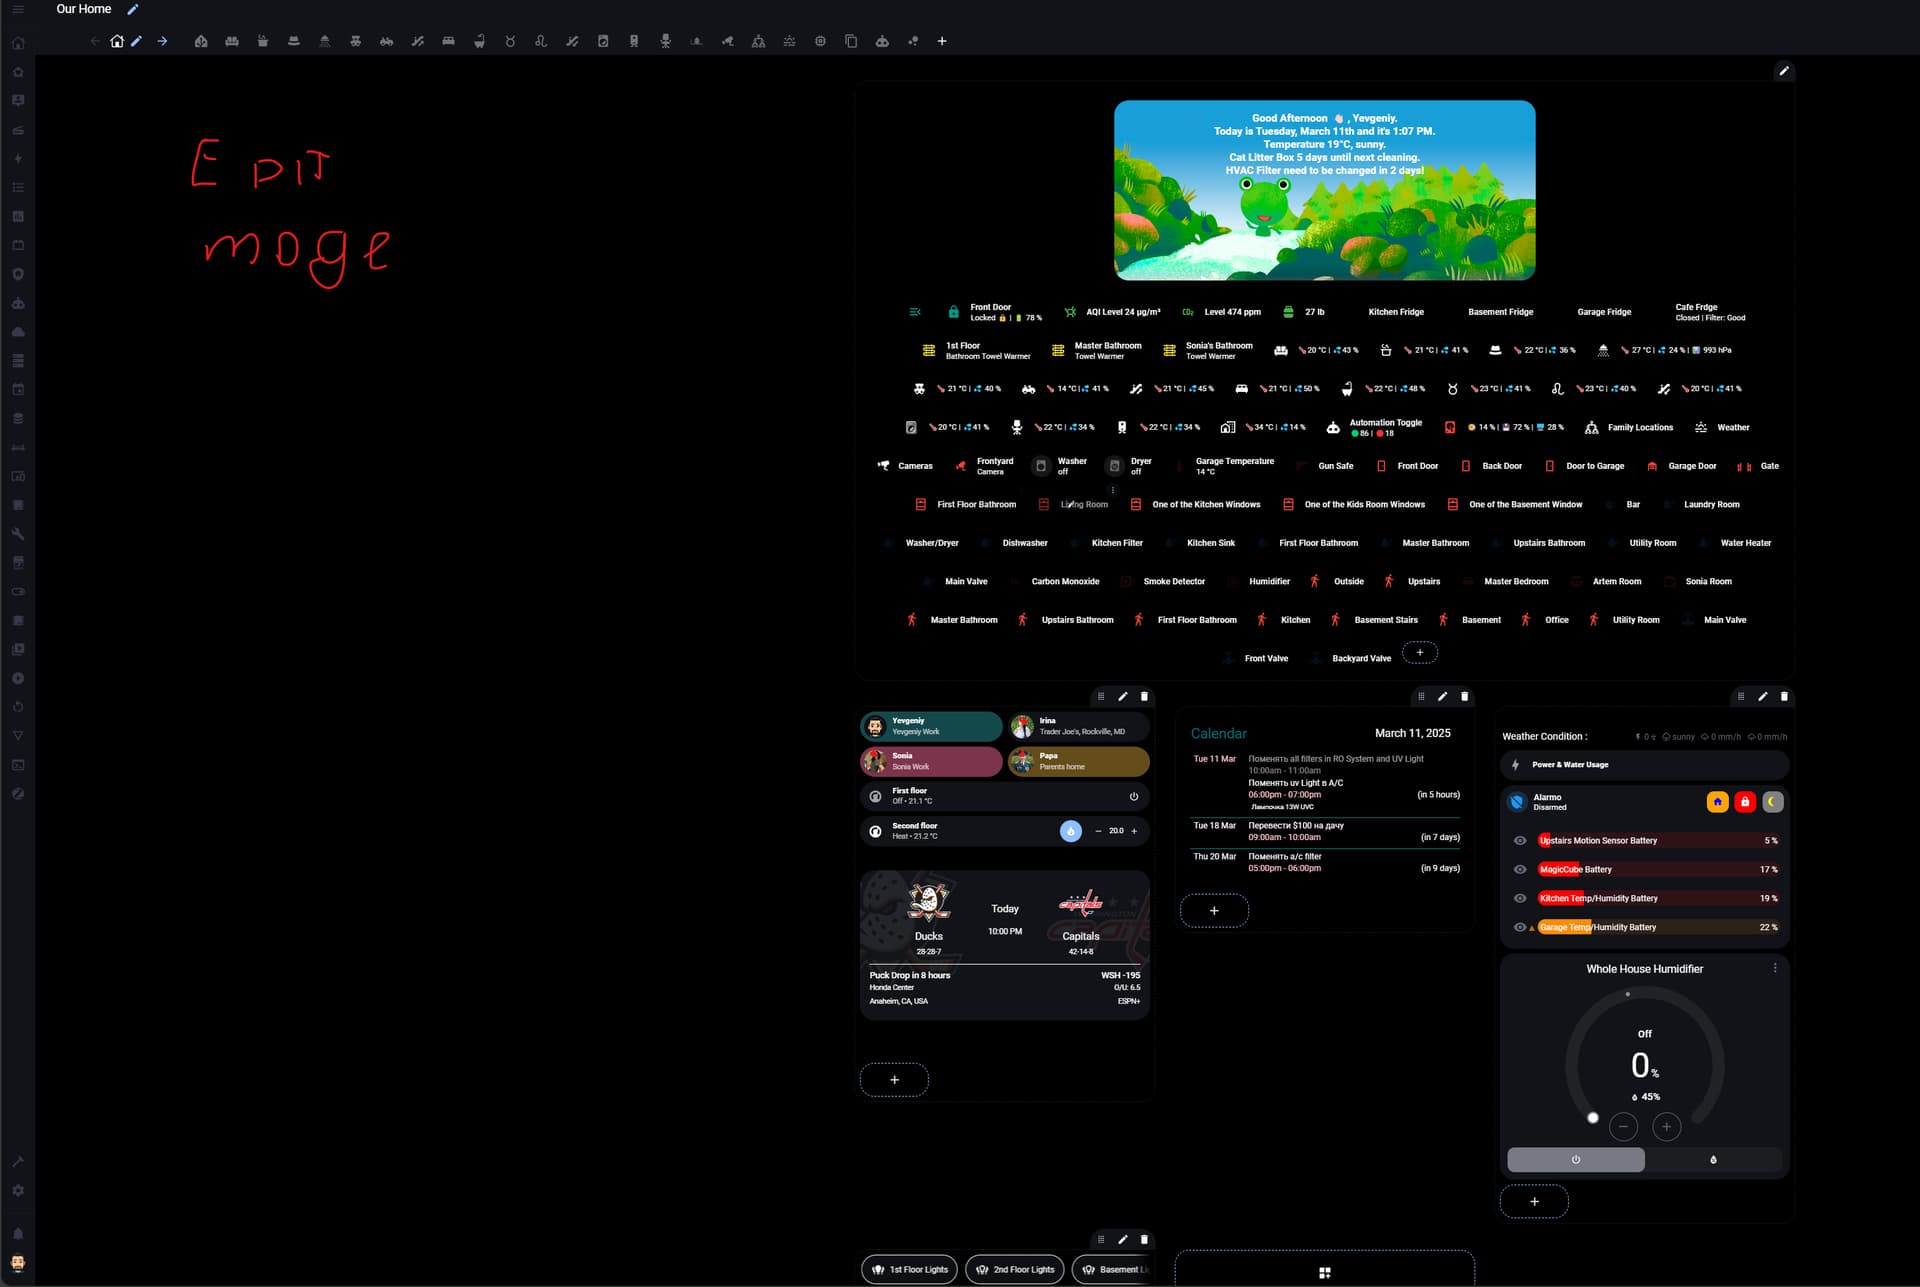Toggle Whole House Humidifier power button

(1575, 1160)
